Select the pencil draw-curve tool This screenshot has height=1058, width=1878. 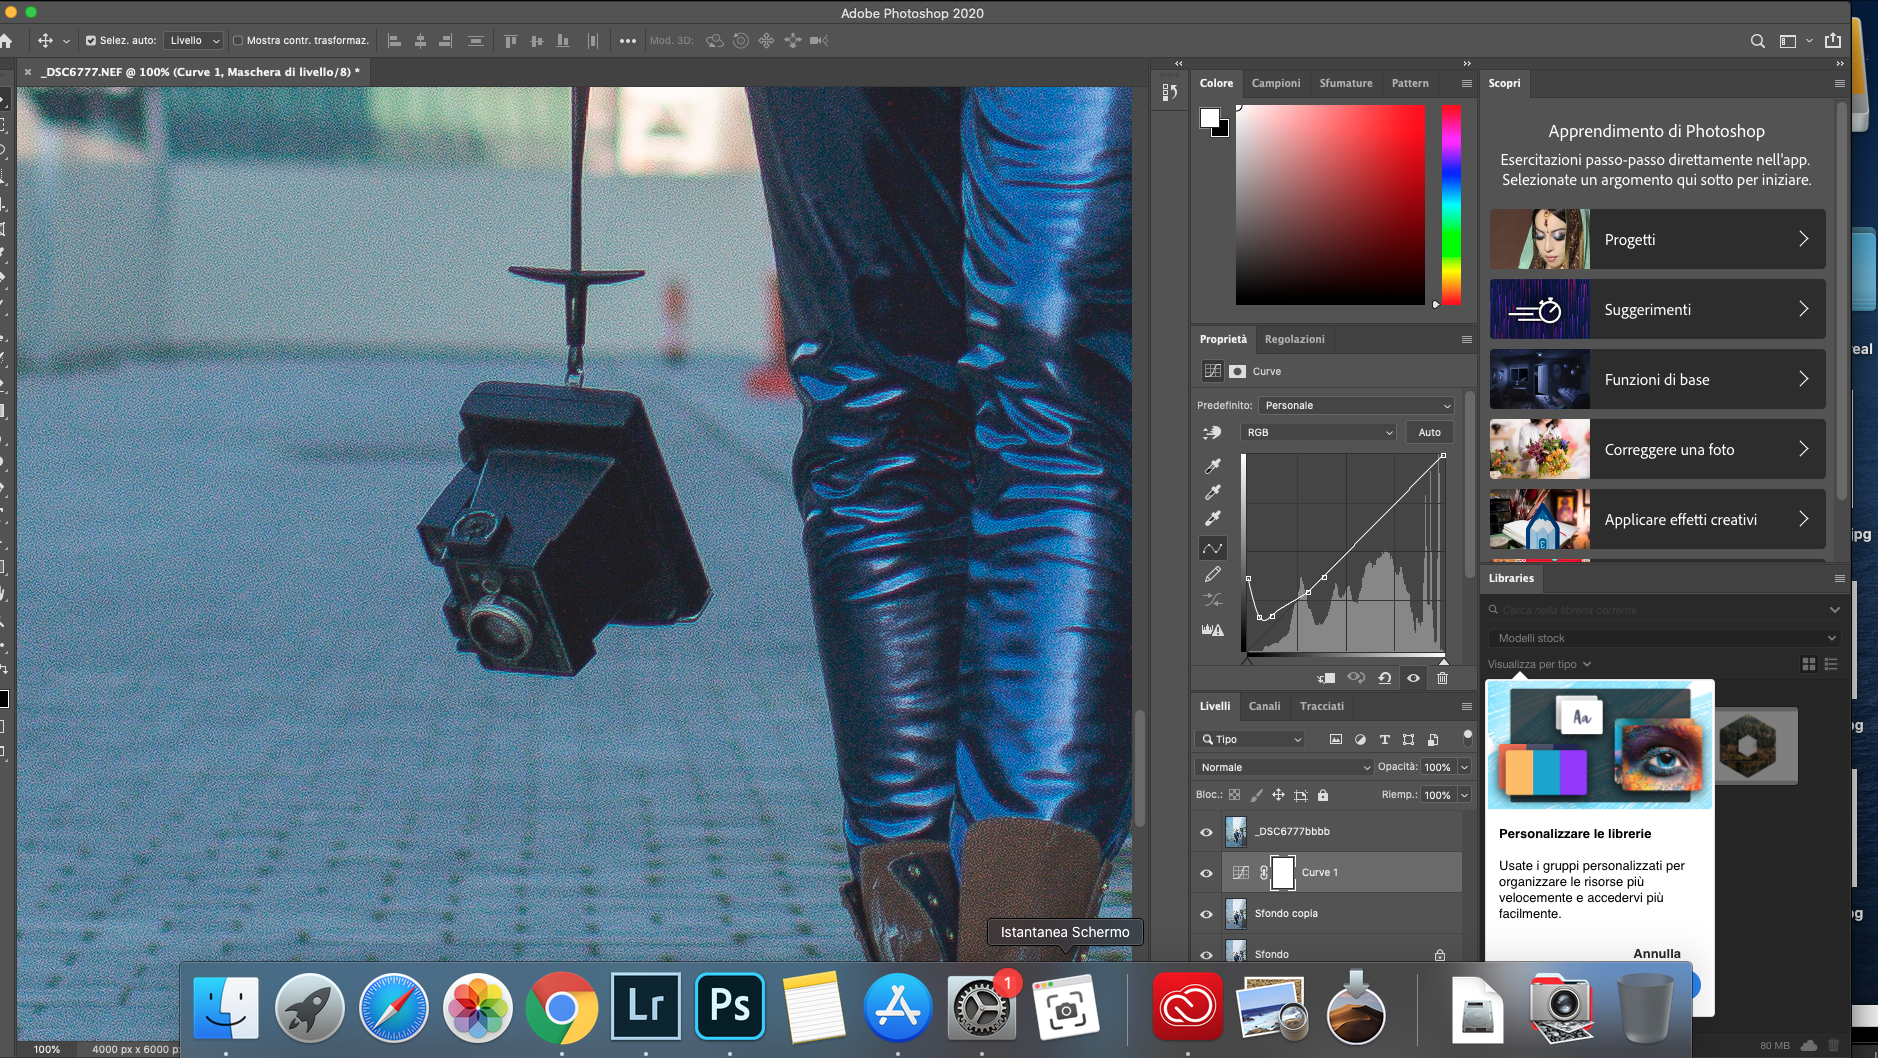pos(1213,575)
